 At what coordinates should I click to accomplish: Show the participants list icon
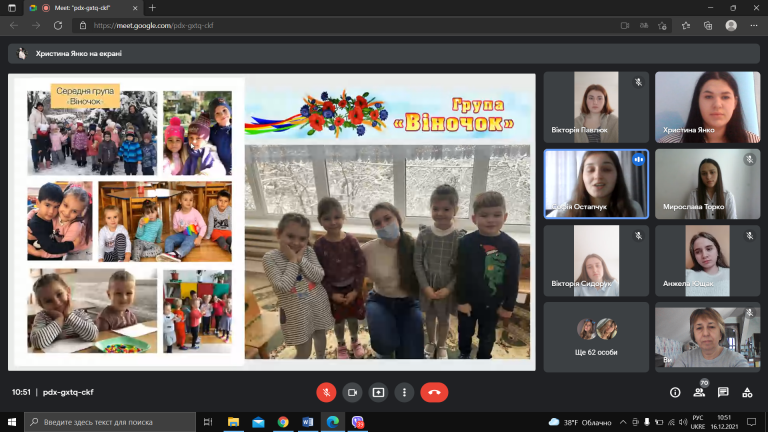(x=699, y=392)
